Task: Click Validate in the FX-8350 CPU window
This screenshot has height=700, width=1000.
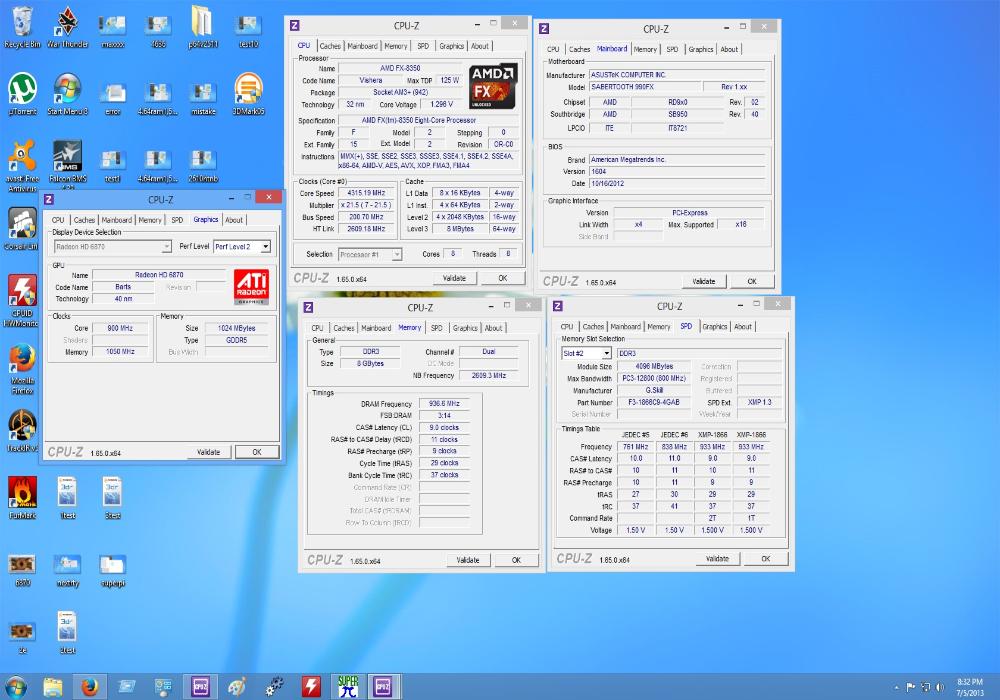Action: [x=454, y=279]
